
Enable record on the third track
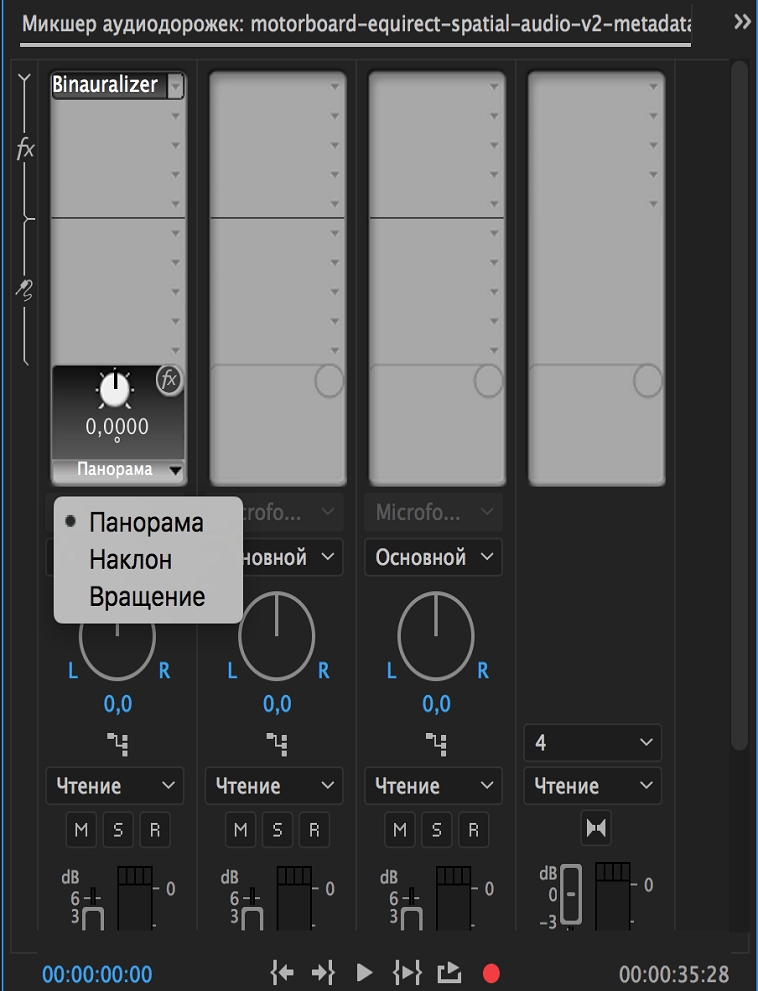click(x=473, y=830)
